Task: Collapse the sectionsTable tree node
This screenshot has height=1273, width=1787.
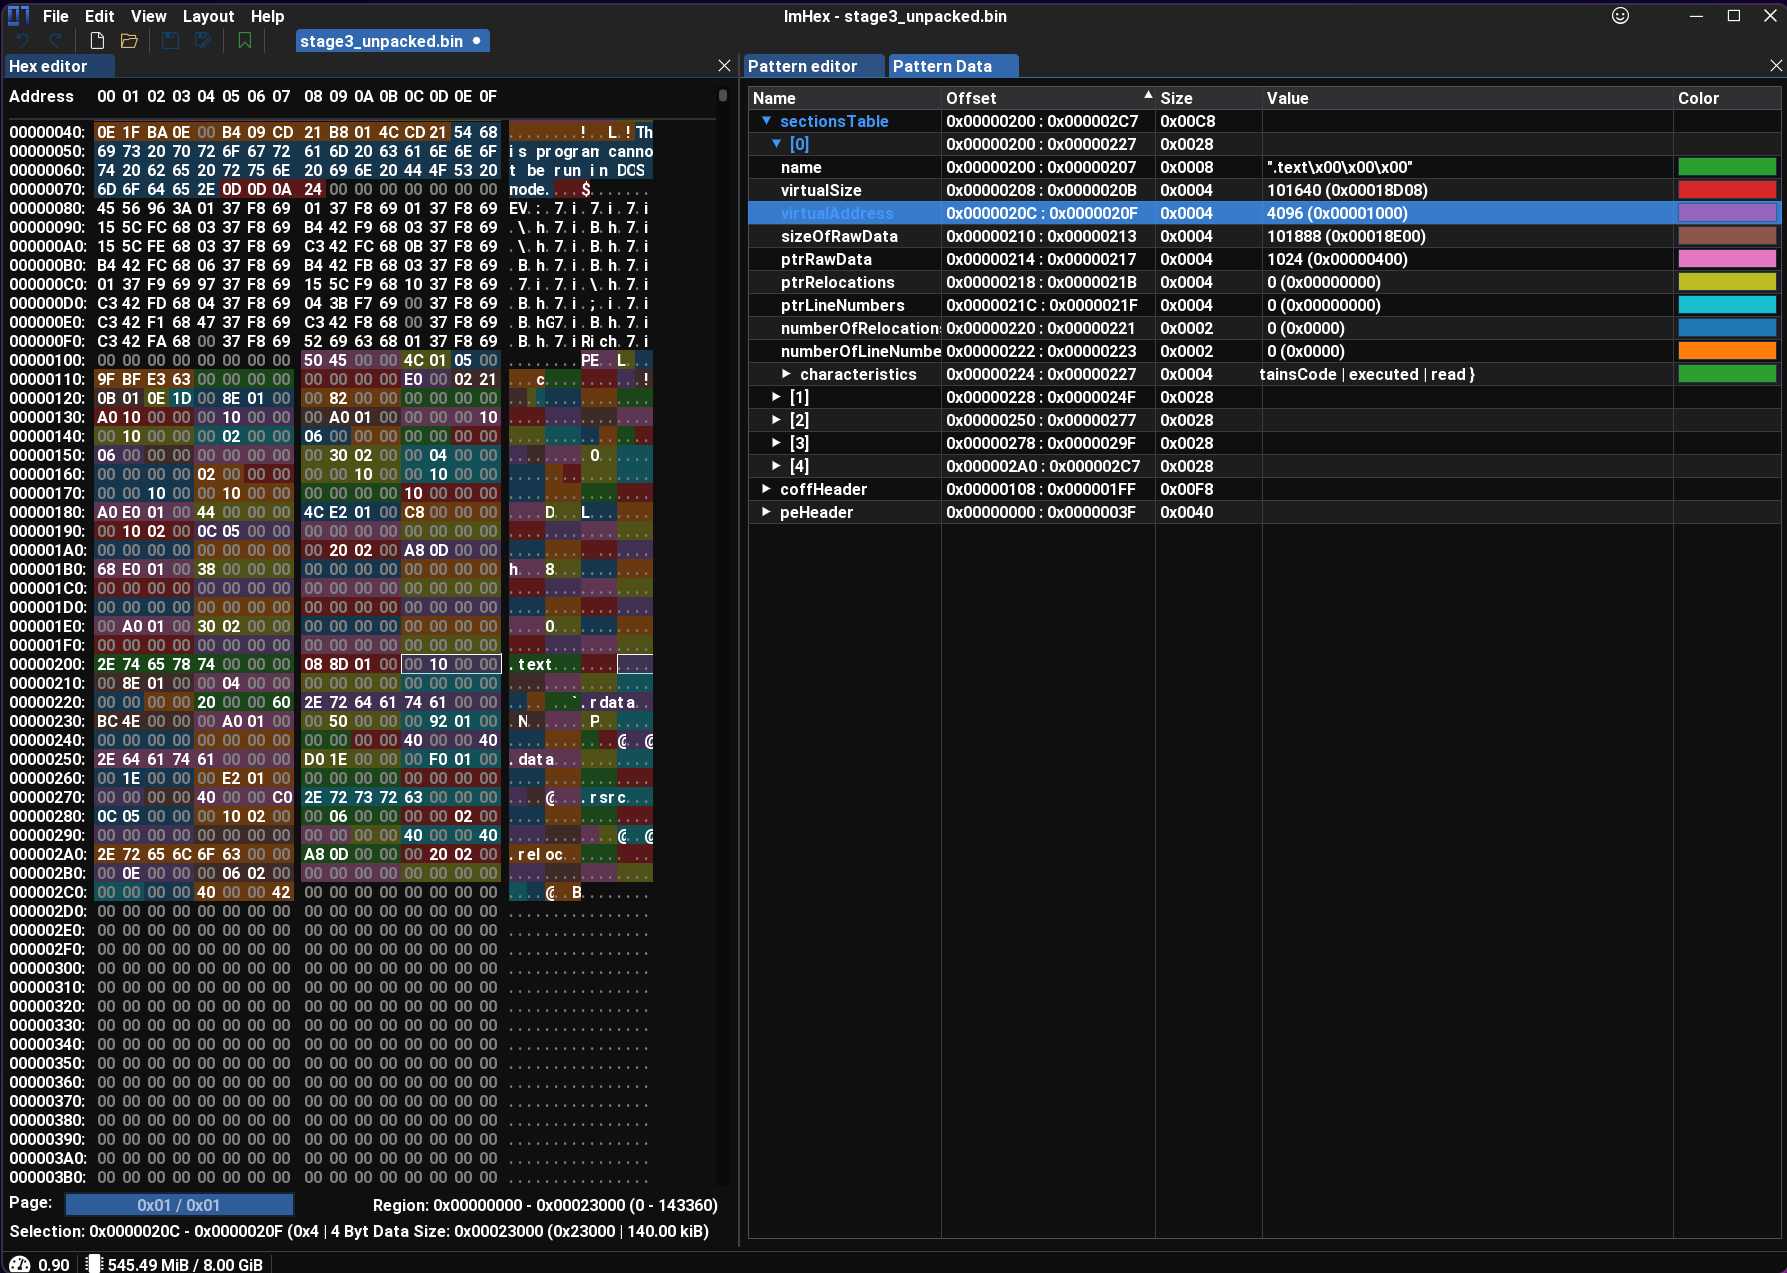Action: pos(766,121)
